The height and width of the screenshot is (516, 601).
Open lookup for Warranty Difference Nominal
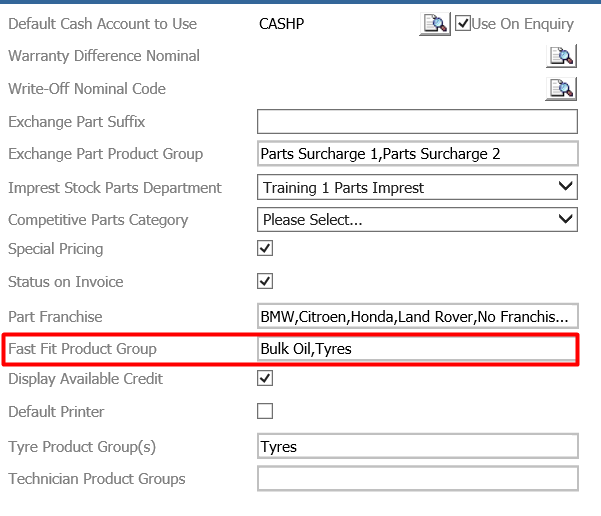point(561,56)
